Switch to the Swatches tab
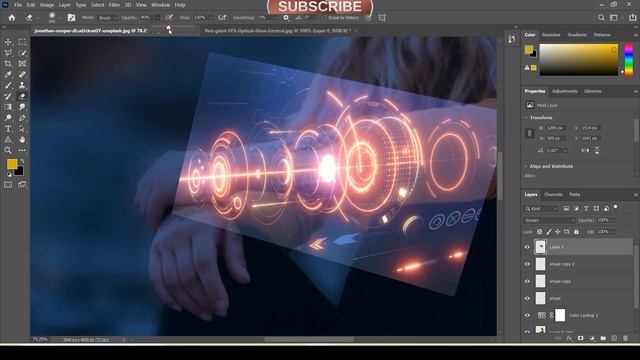 tap(551, 35)
